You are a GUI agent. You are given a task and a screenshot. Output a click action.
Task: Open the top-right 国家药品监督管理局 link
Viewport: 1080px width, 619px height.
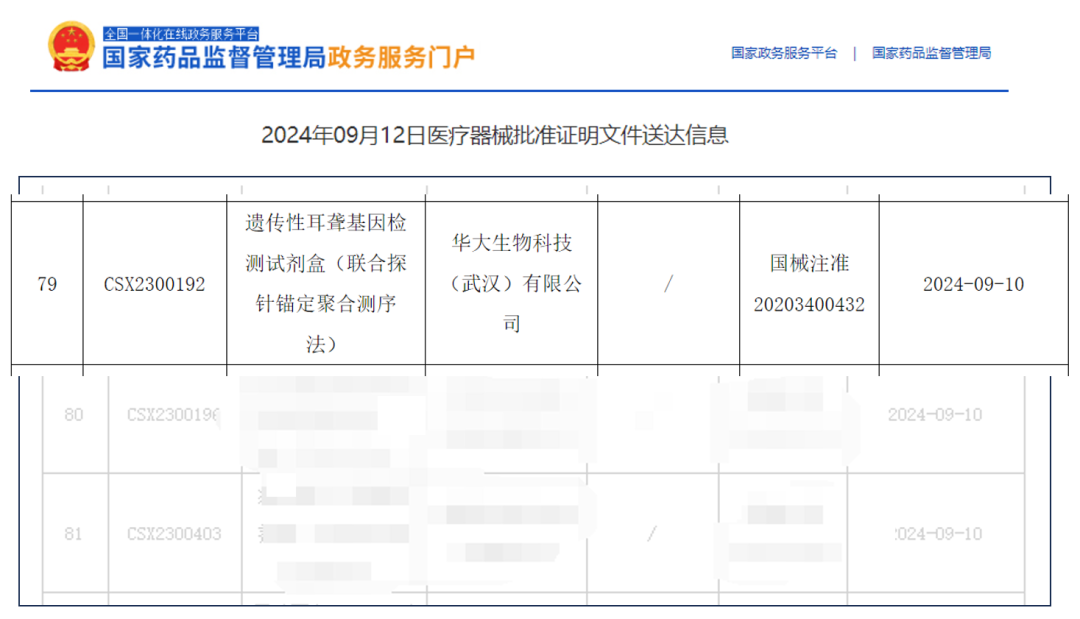(x=931, y=53)
